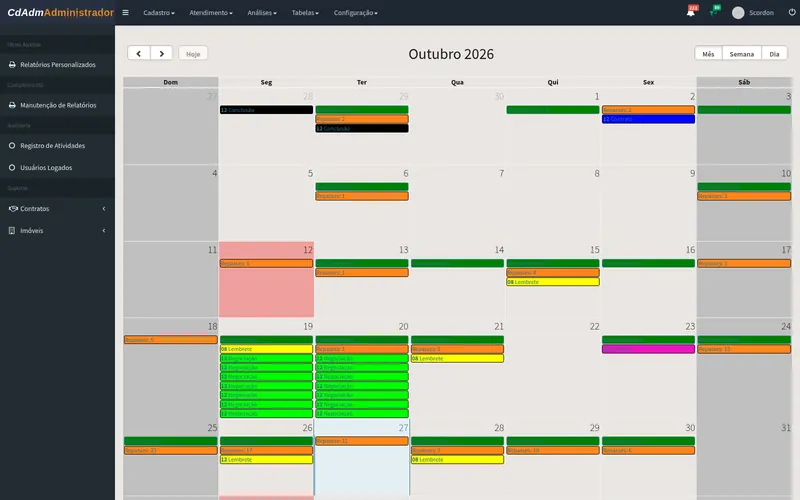Open Registro de Atividades link
Viewport: 800px width, 500px height.
(x=53, y=145)
